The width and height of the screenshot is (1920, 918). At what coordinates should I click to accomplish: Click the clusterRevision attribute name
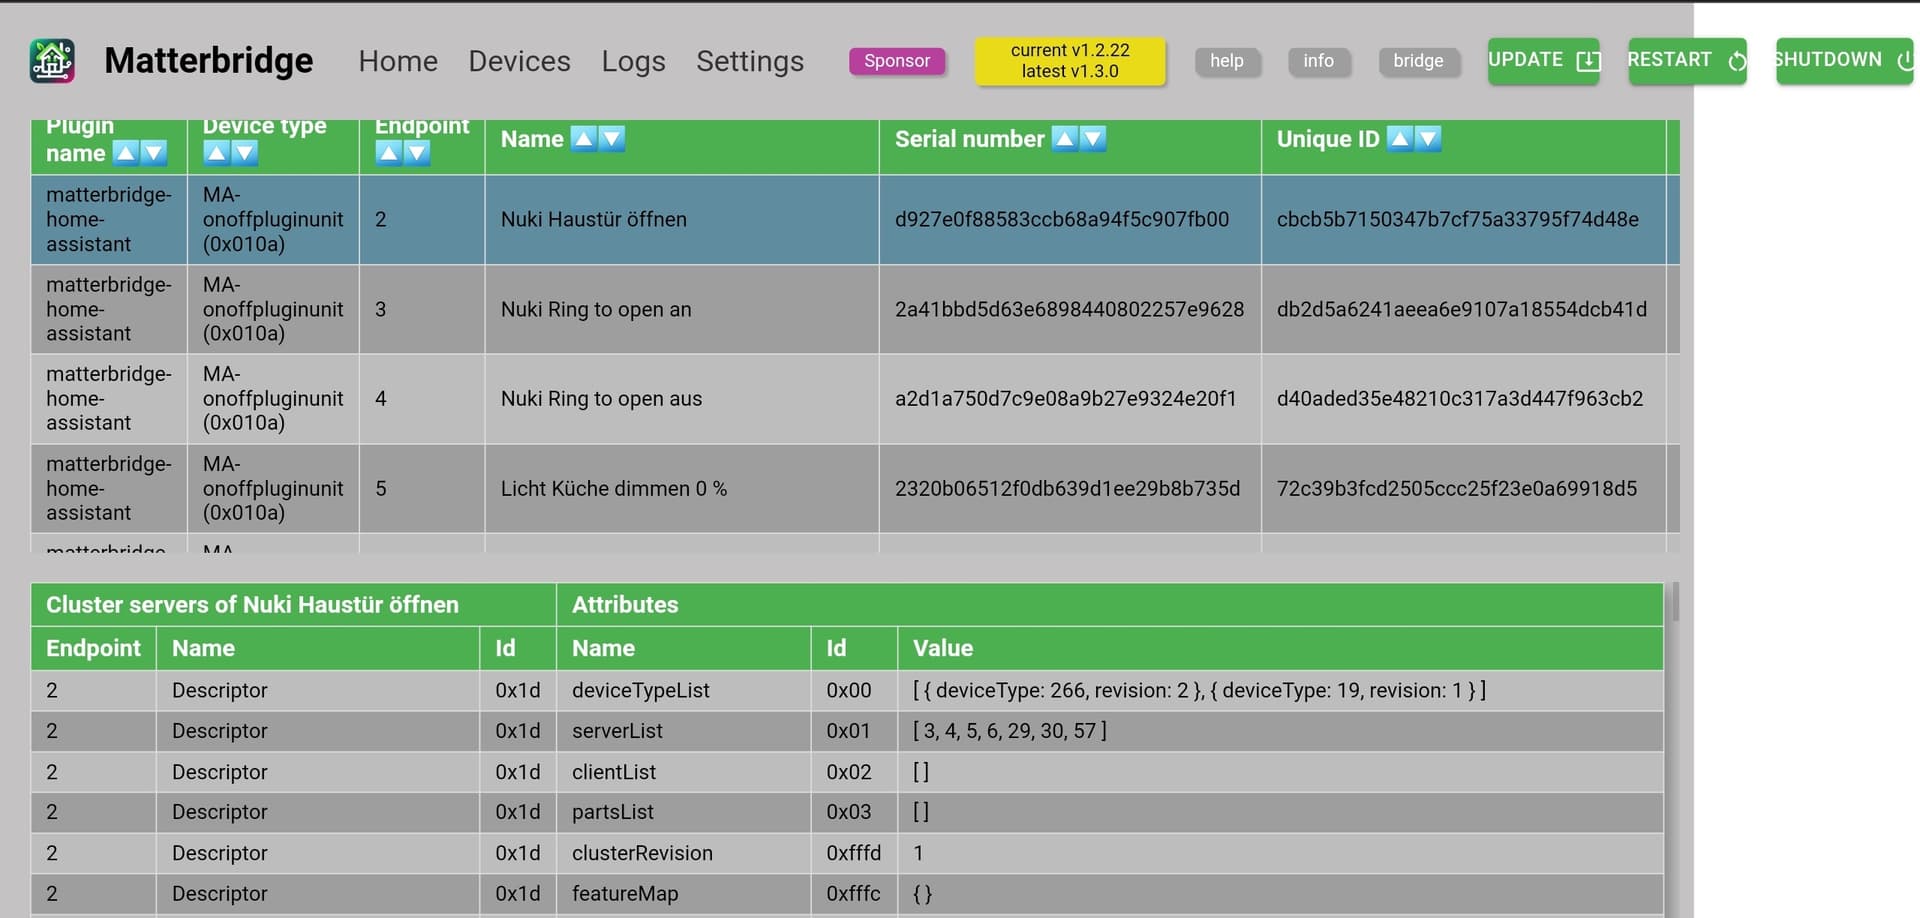[x=642, y=853]
